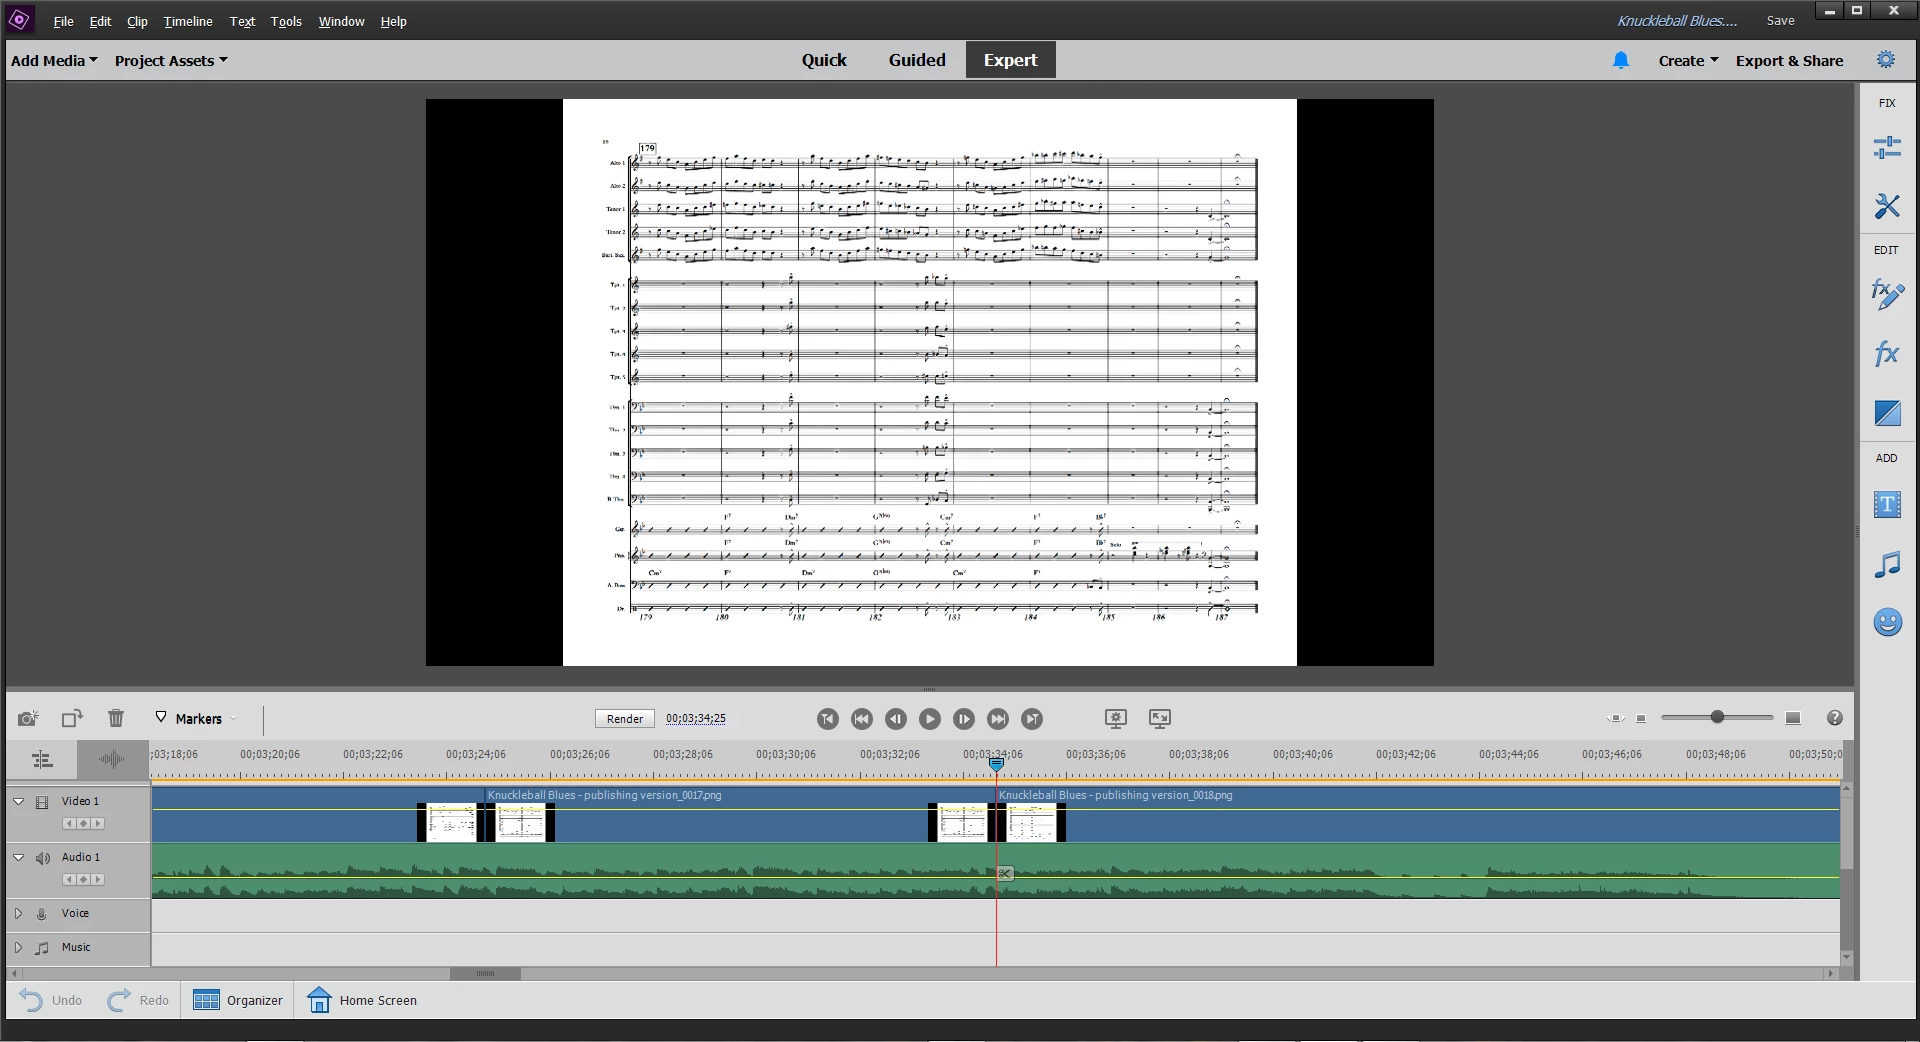Open the Music panel in right sidebar
Viewport: 1920px width, 1042px height.
tap(1887, 564)
